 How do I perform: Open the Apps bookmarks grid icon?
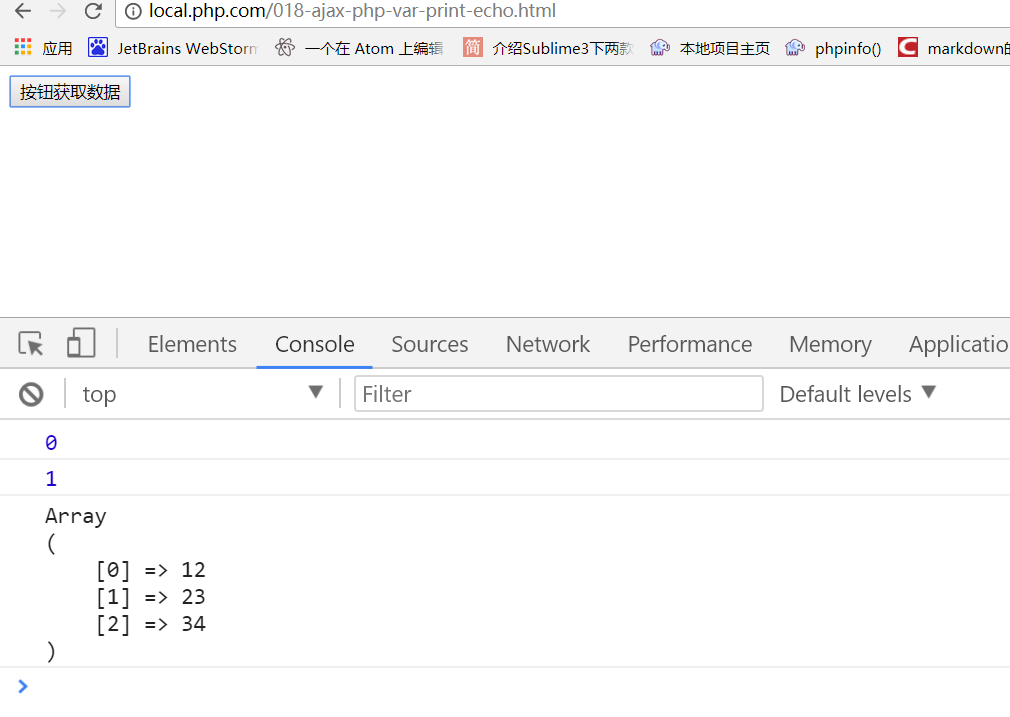pos(23,47)
